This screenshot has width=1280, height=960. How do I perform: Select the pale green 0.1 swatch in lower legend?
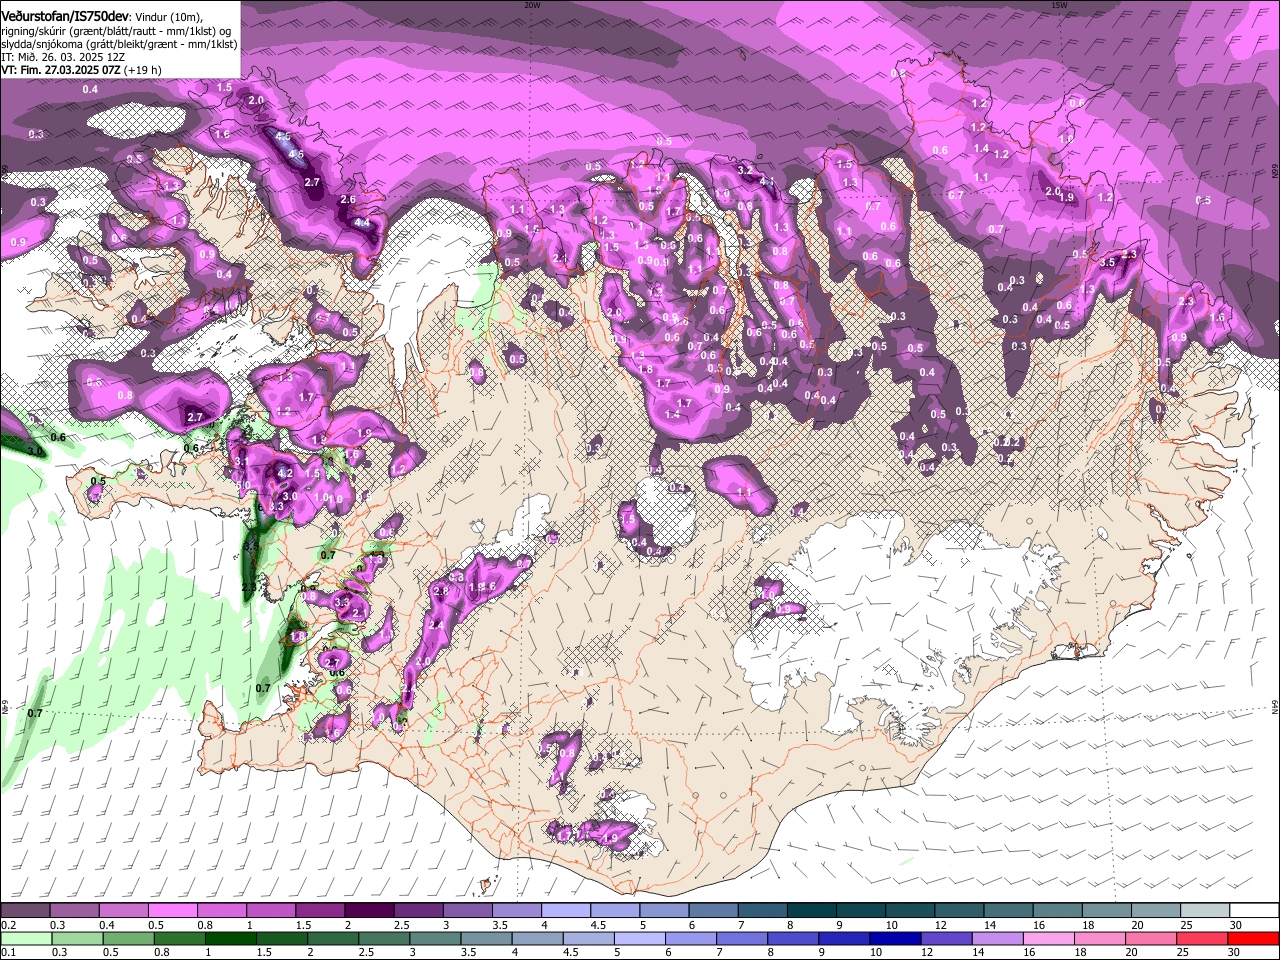click(25, 938)
